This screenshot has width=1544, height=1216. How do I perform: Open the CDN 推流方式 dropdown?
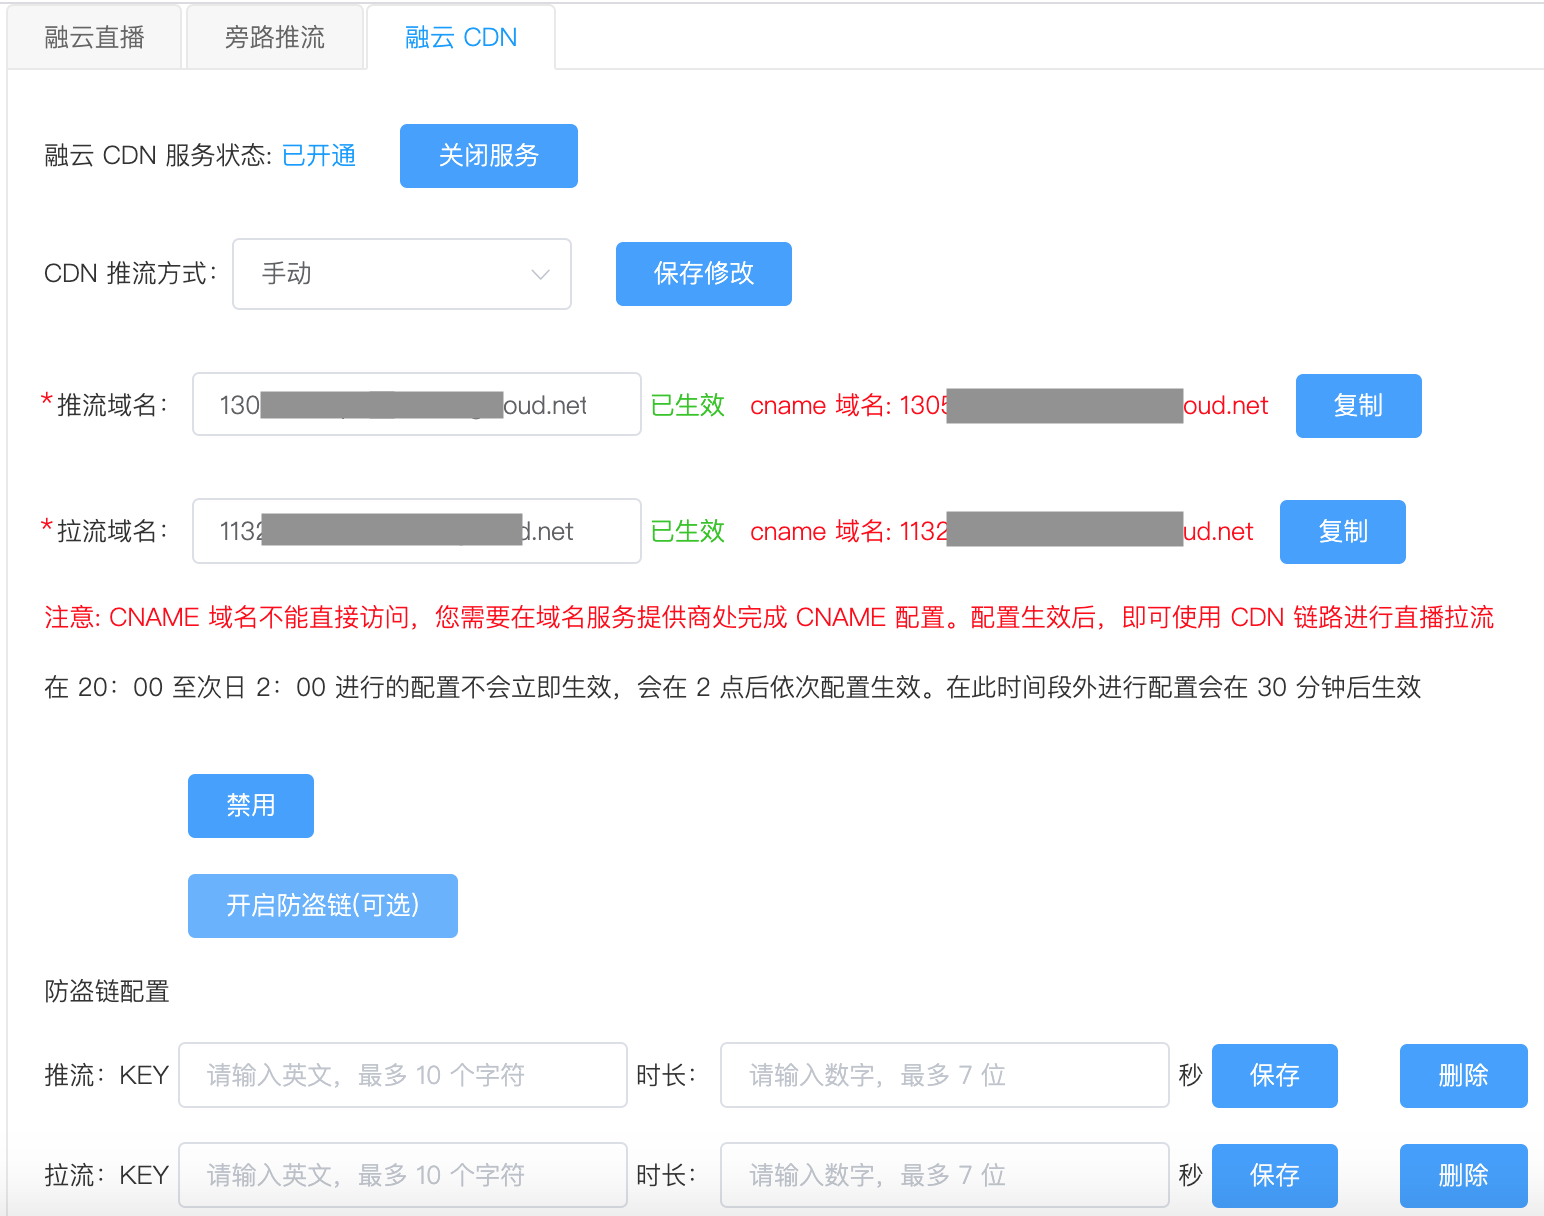pyautogui.click(x=402, y=274)
